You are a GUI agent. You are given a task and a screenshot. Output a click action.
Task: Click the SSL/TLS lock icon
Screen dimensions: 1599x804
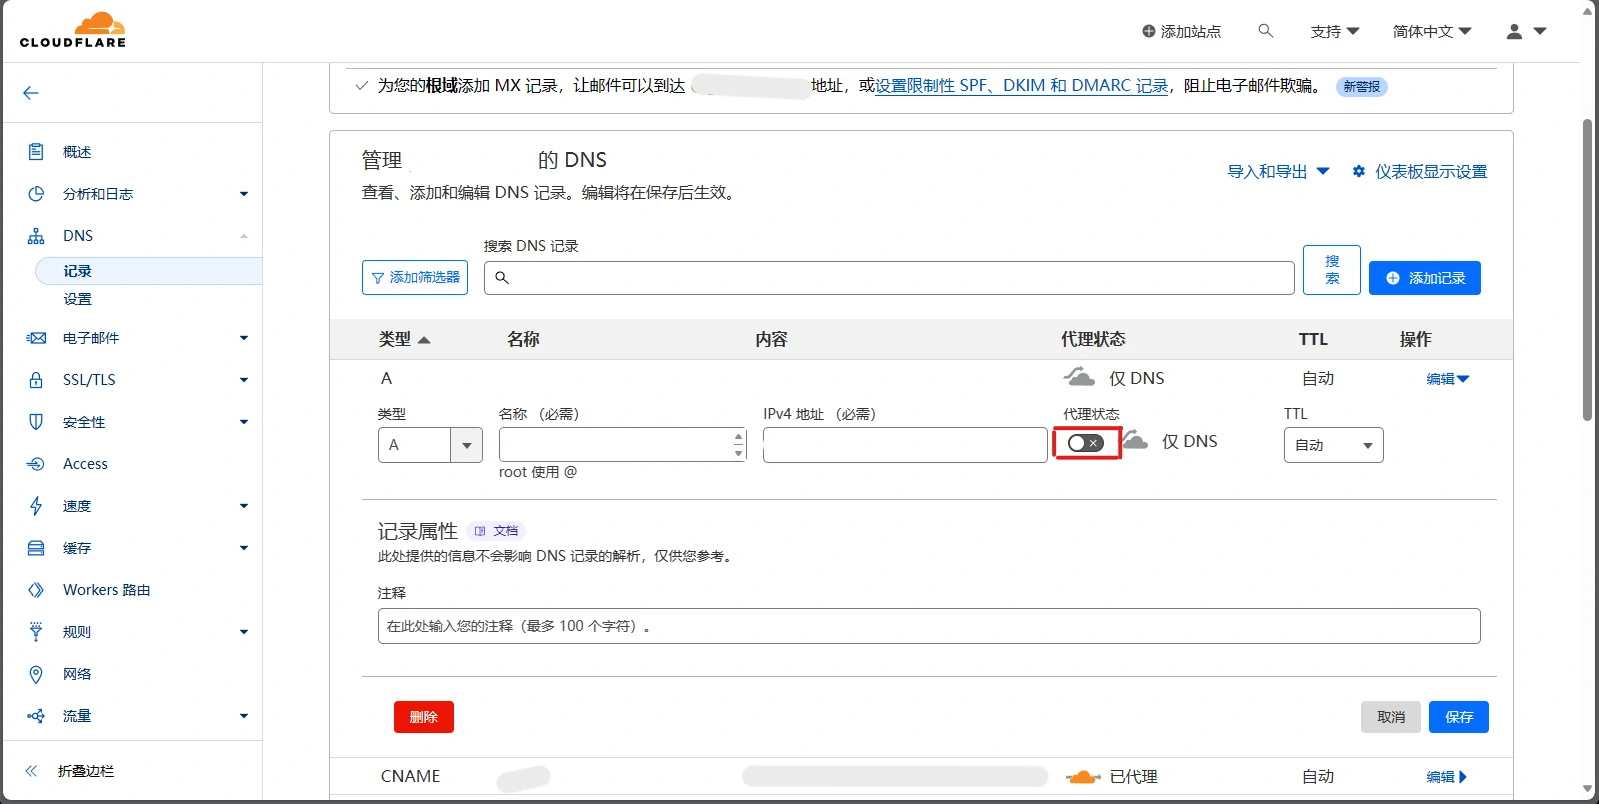click(36, 380)
